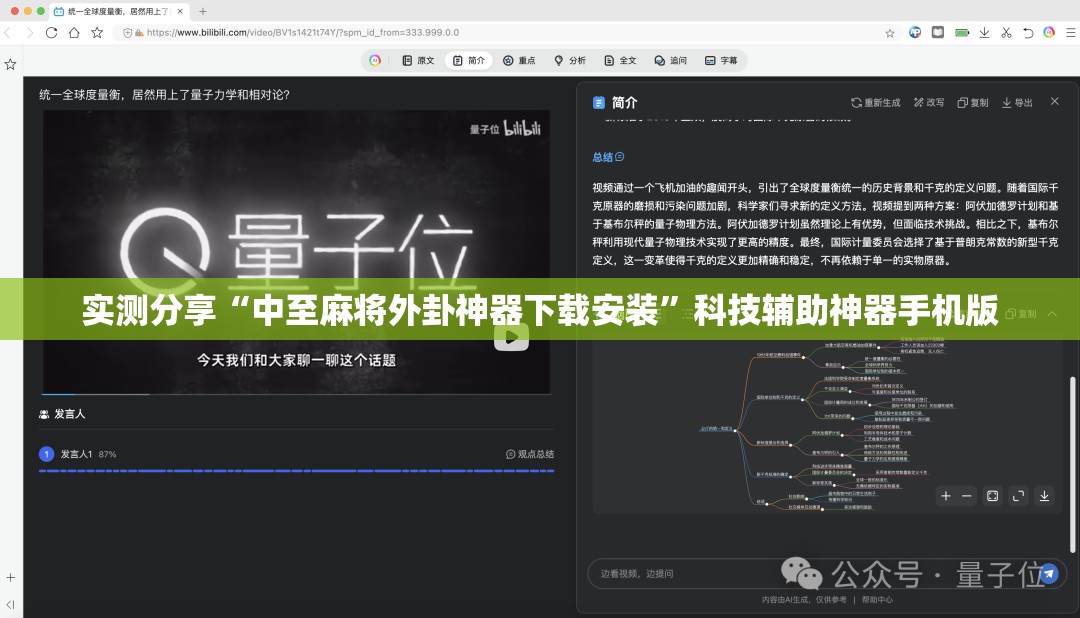Select the 简介 tab
Image resolution: width=1080 pixels, height=618 pixels.
(468, 61)
